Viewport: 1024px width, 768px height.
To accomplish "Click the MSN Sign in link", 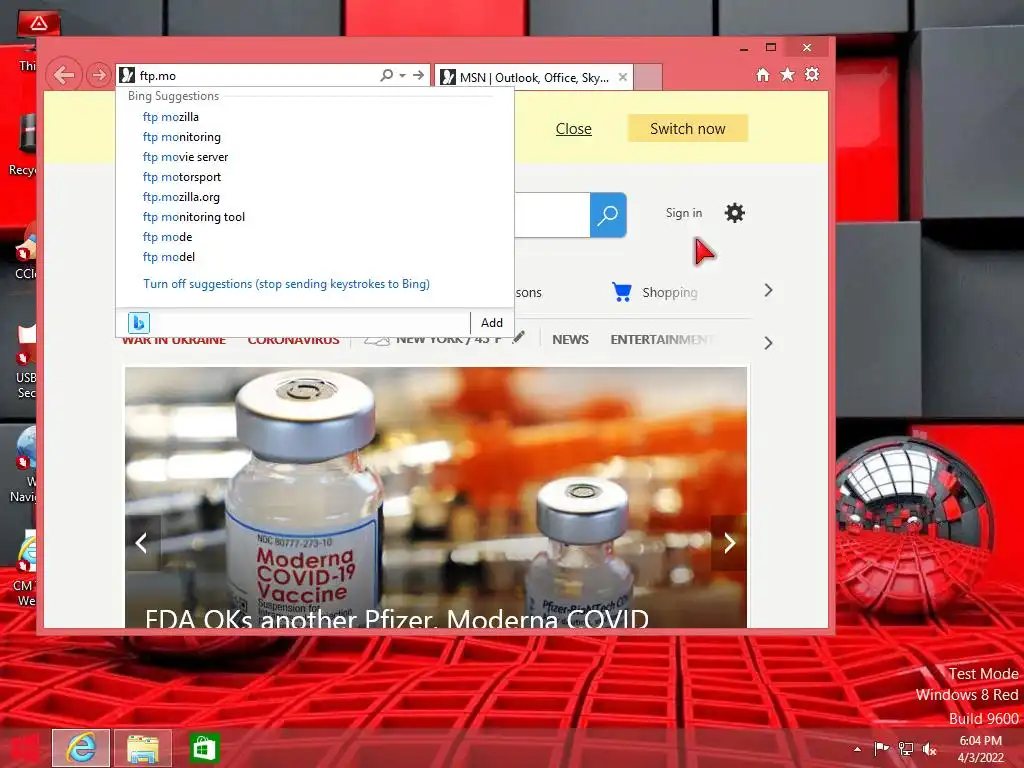I will [684, 213].
